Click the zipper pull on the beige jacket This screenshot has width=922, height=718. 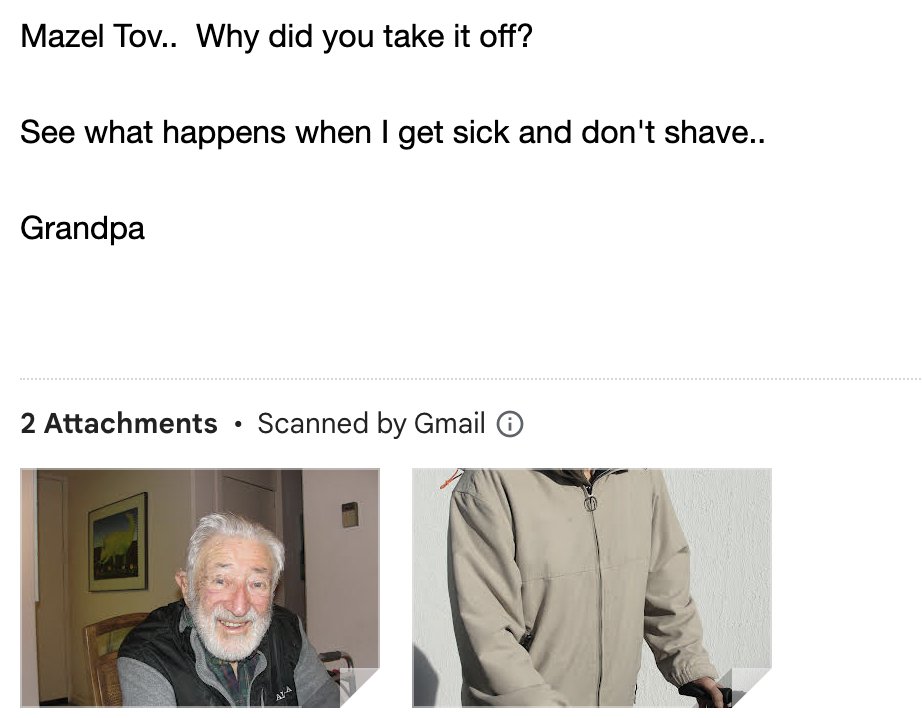coord(590,502)
